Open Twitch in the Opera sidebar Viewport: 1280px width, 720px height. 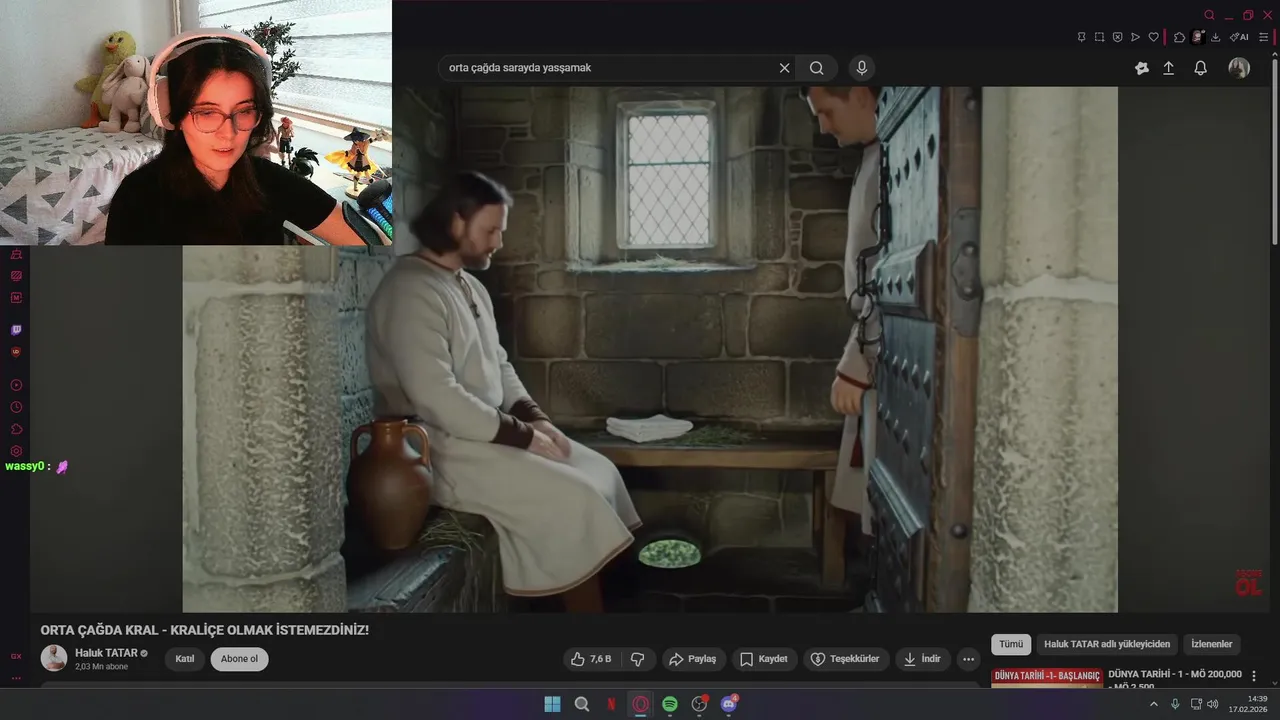tap(16, 330)
